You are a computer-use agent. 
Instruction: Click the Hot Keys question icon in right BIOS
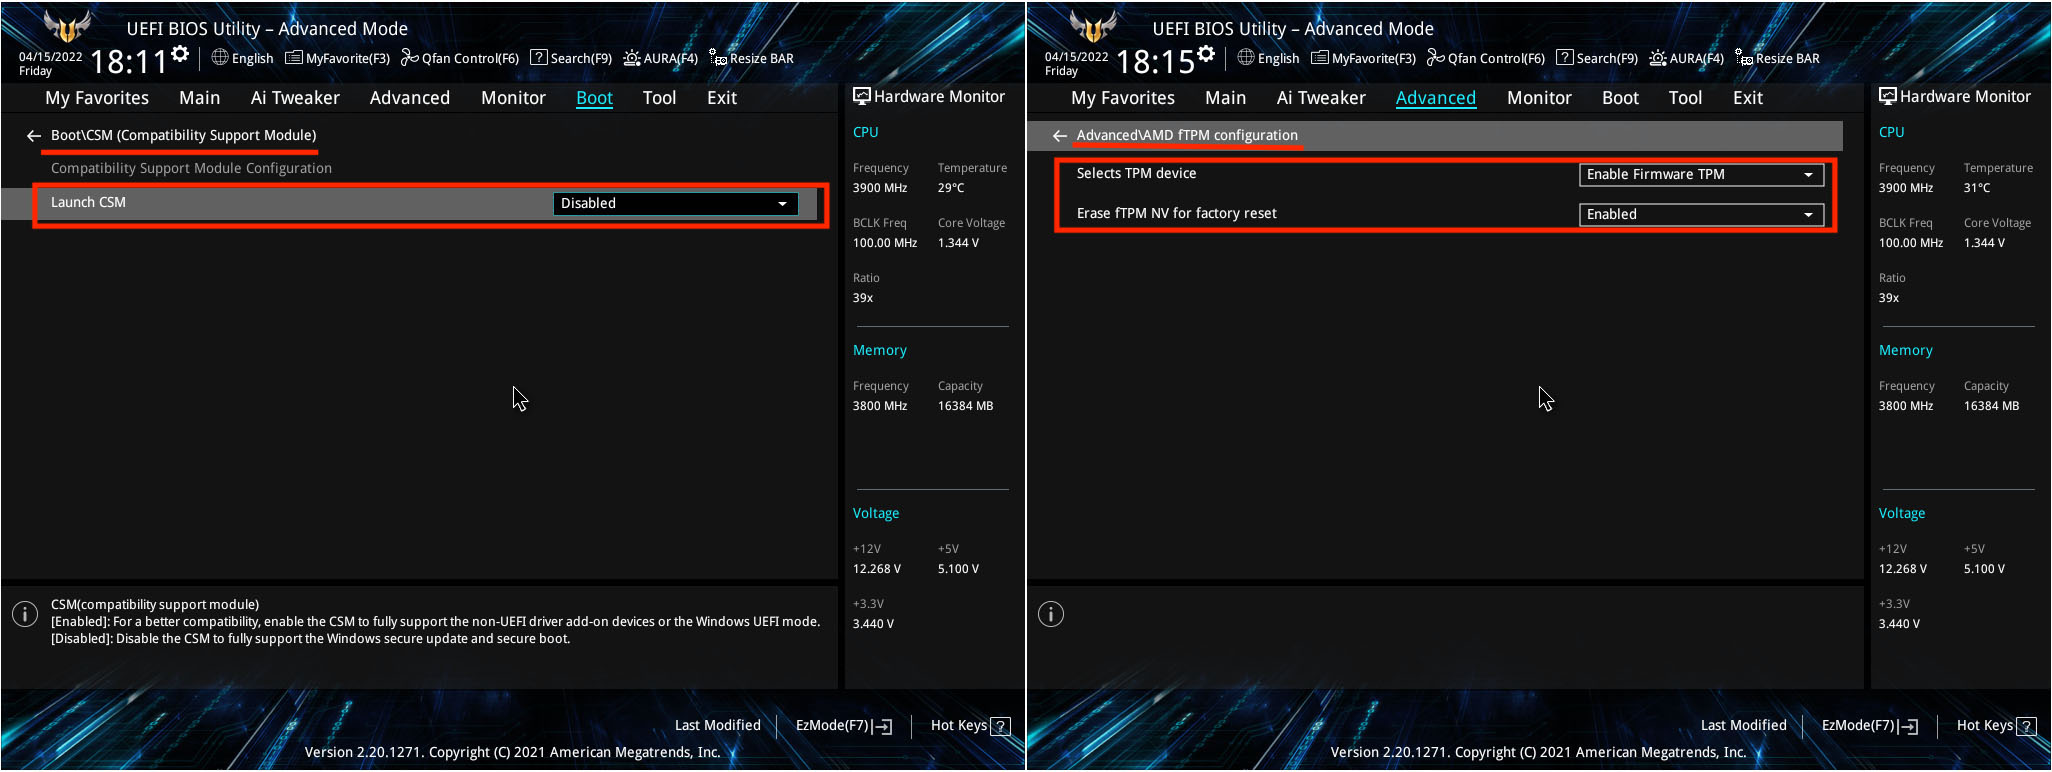click(2026, 726)
